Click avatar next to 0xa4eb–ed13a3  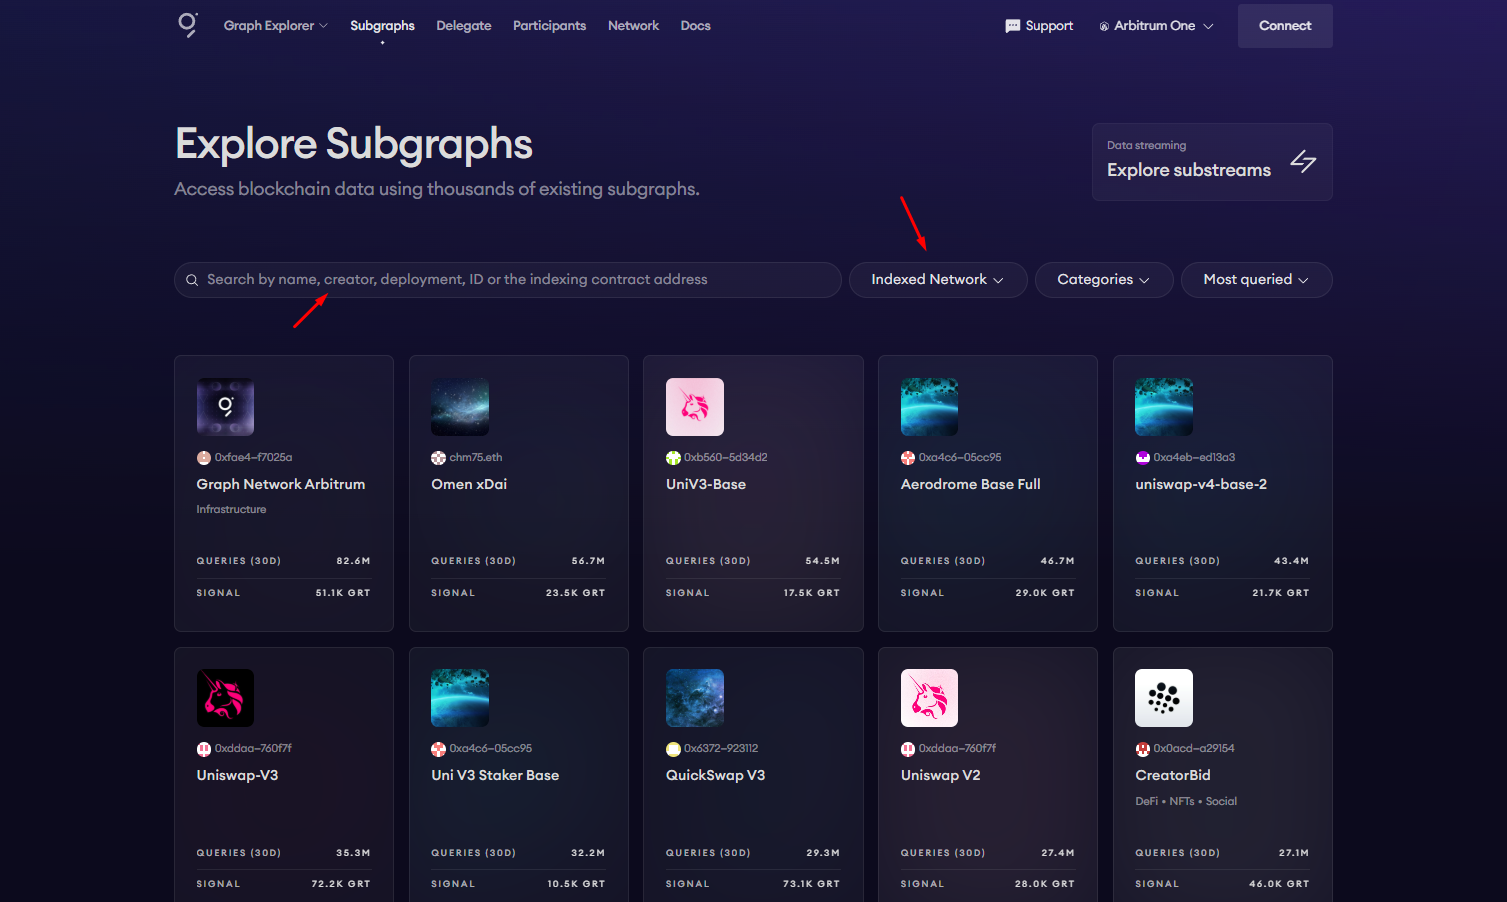pos(1142,458)
